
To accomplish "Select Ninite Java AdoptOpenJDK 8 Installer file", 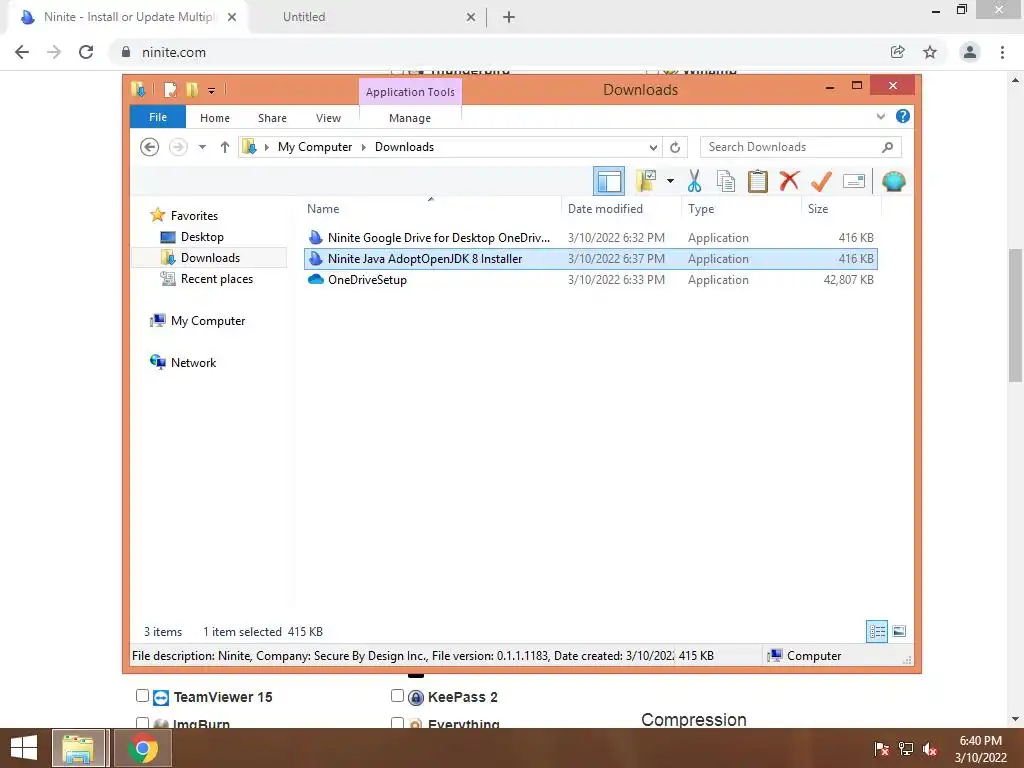I will (x=590, y=259).
